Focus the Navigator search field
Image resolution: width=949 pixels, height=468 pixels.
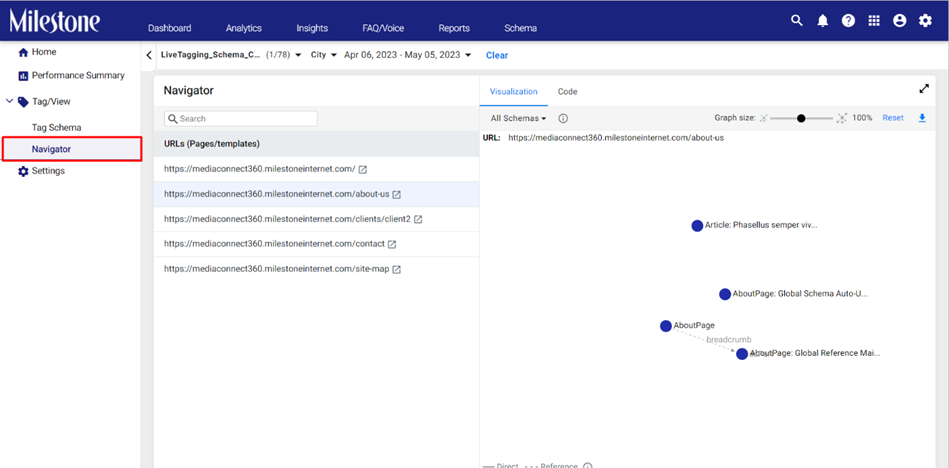(241, 119)
